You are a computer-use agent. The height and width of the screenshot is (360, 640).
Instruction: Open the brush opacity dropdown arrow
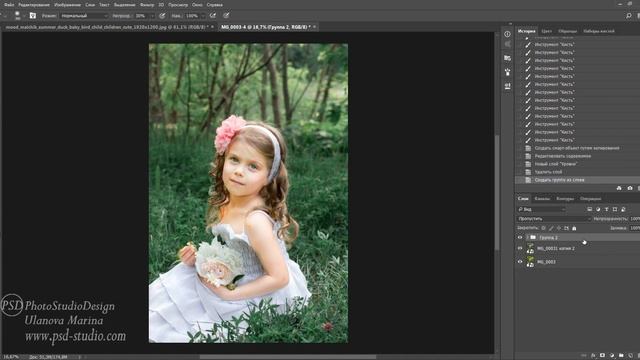point(152,16)
